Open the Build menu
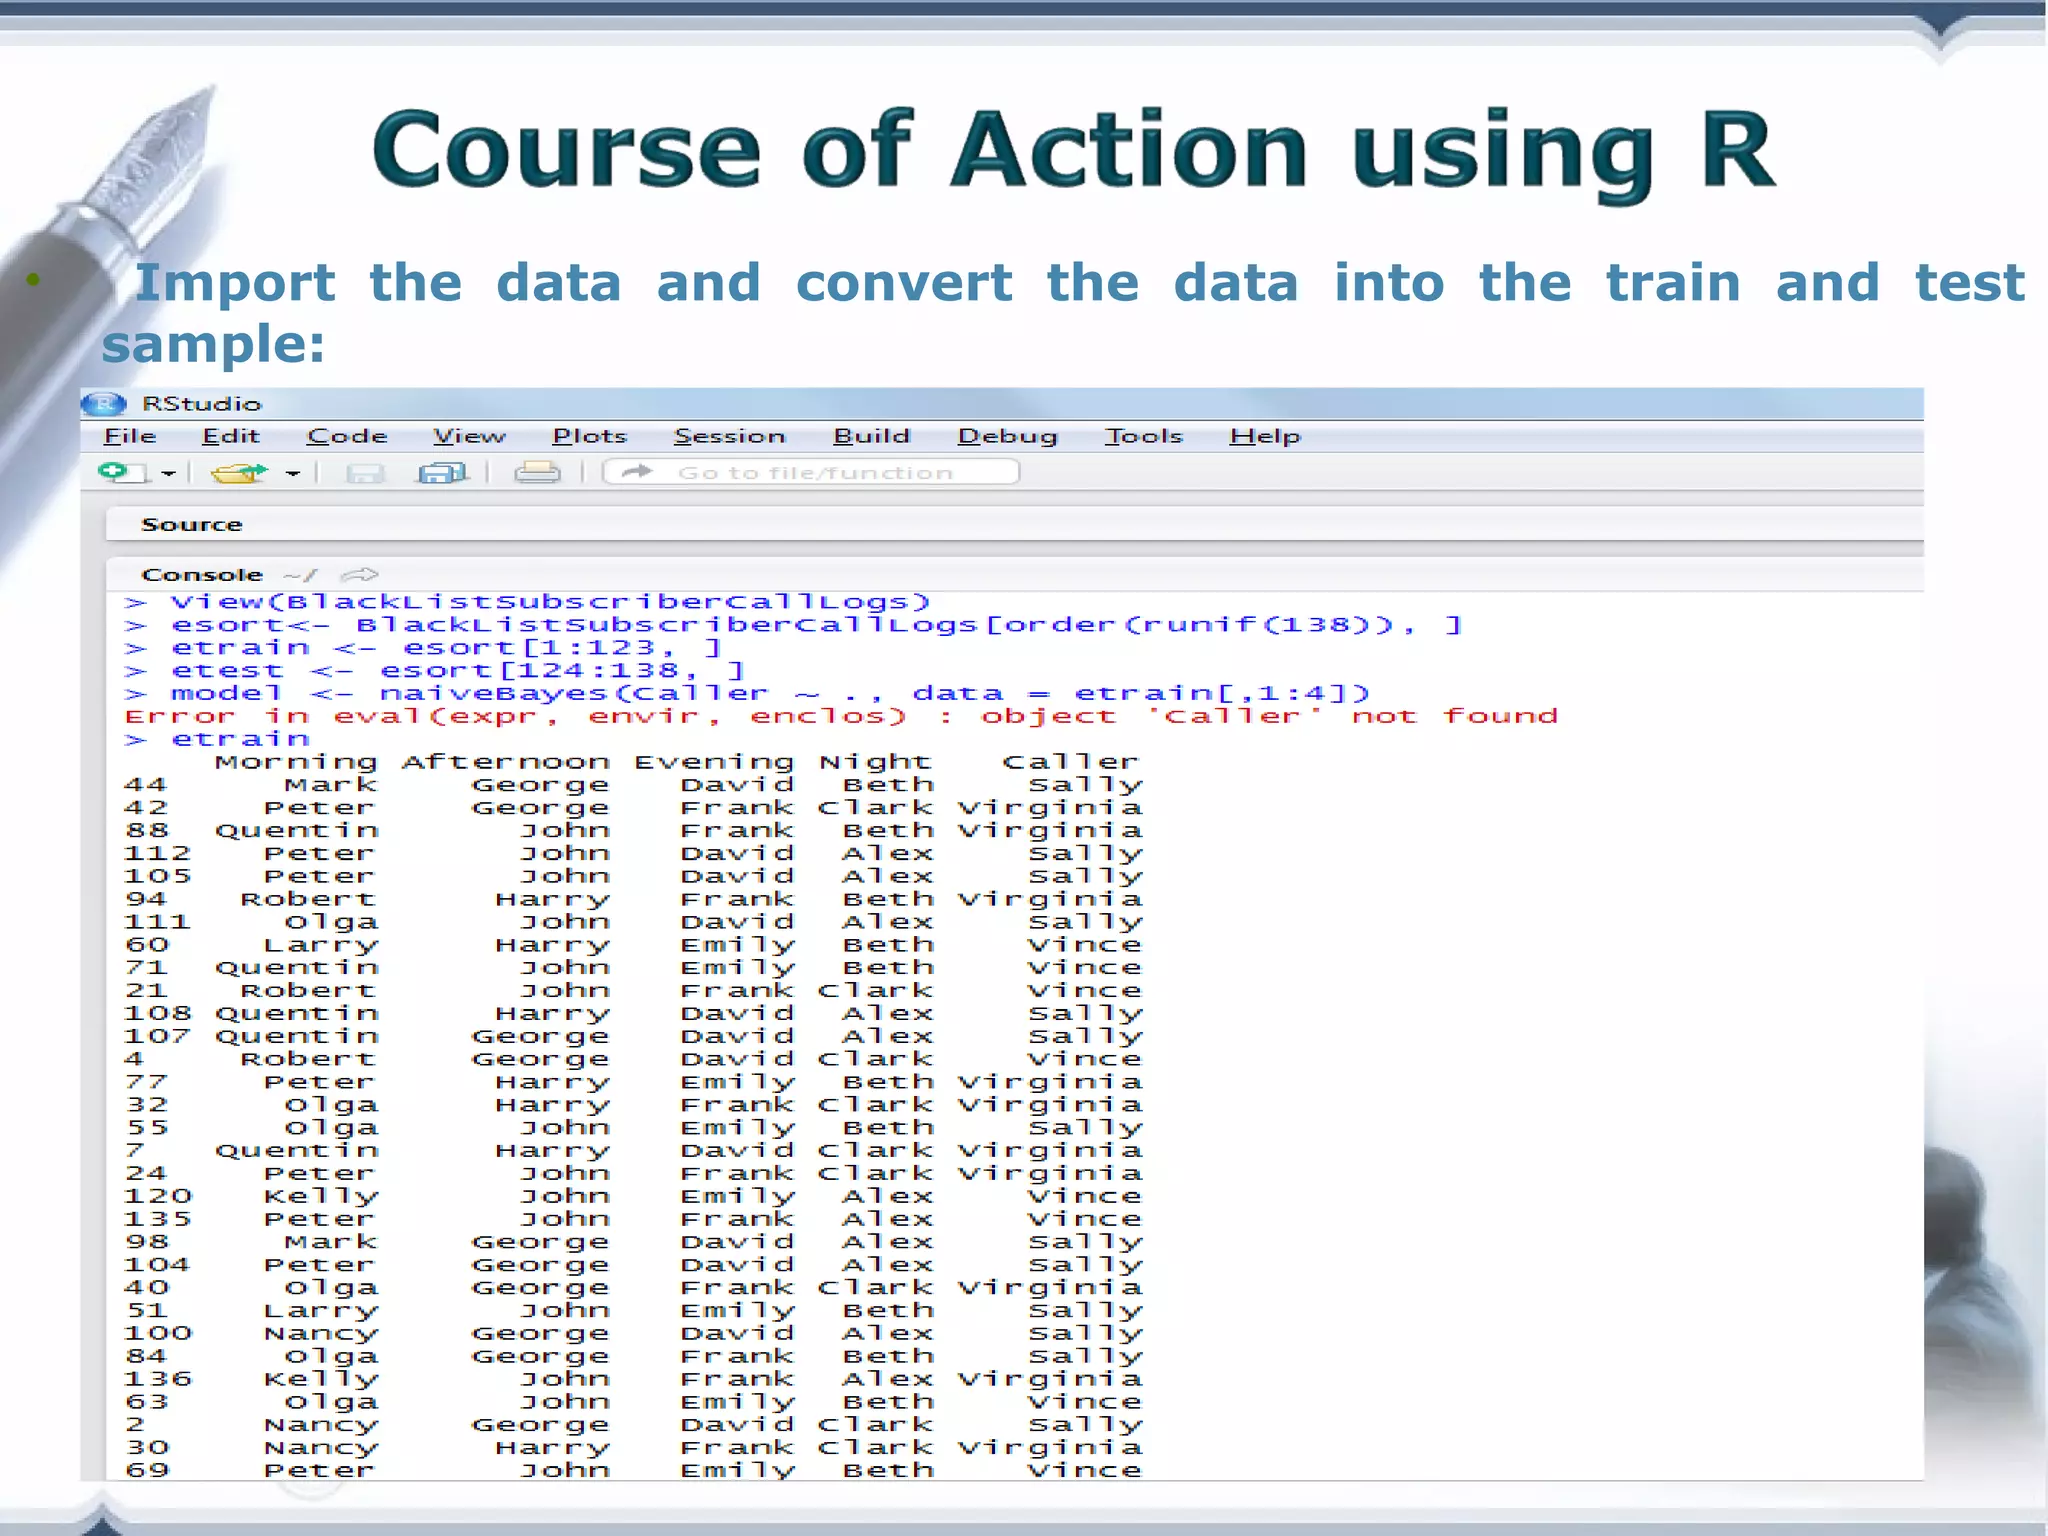Image resolution: width=2048 pixels, height=1536 pixels. point(872,436)
